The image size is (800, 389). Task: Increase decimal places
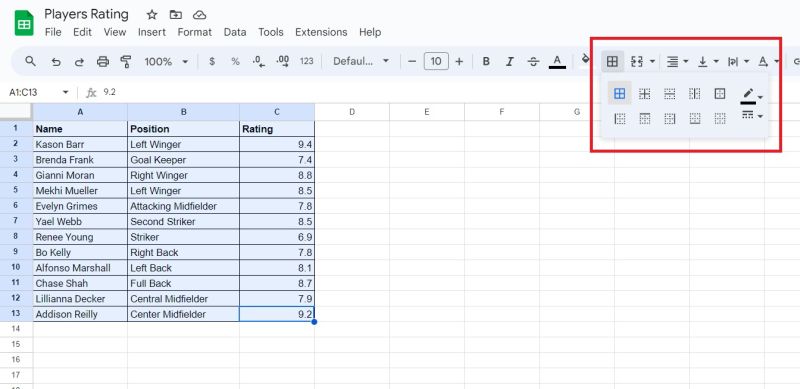click(x=283, y=62)
